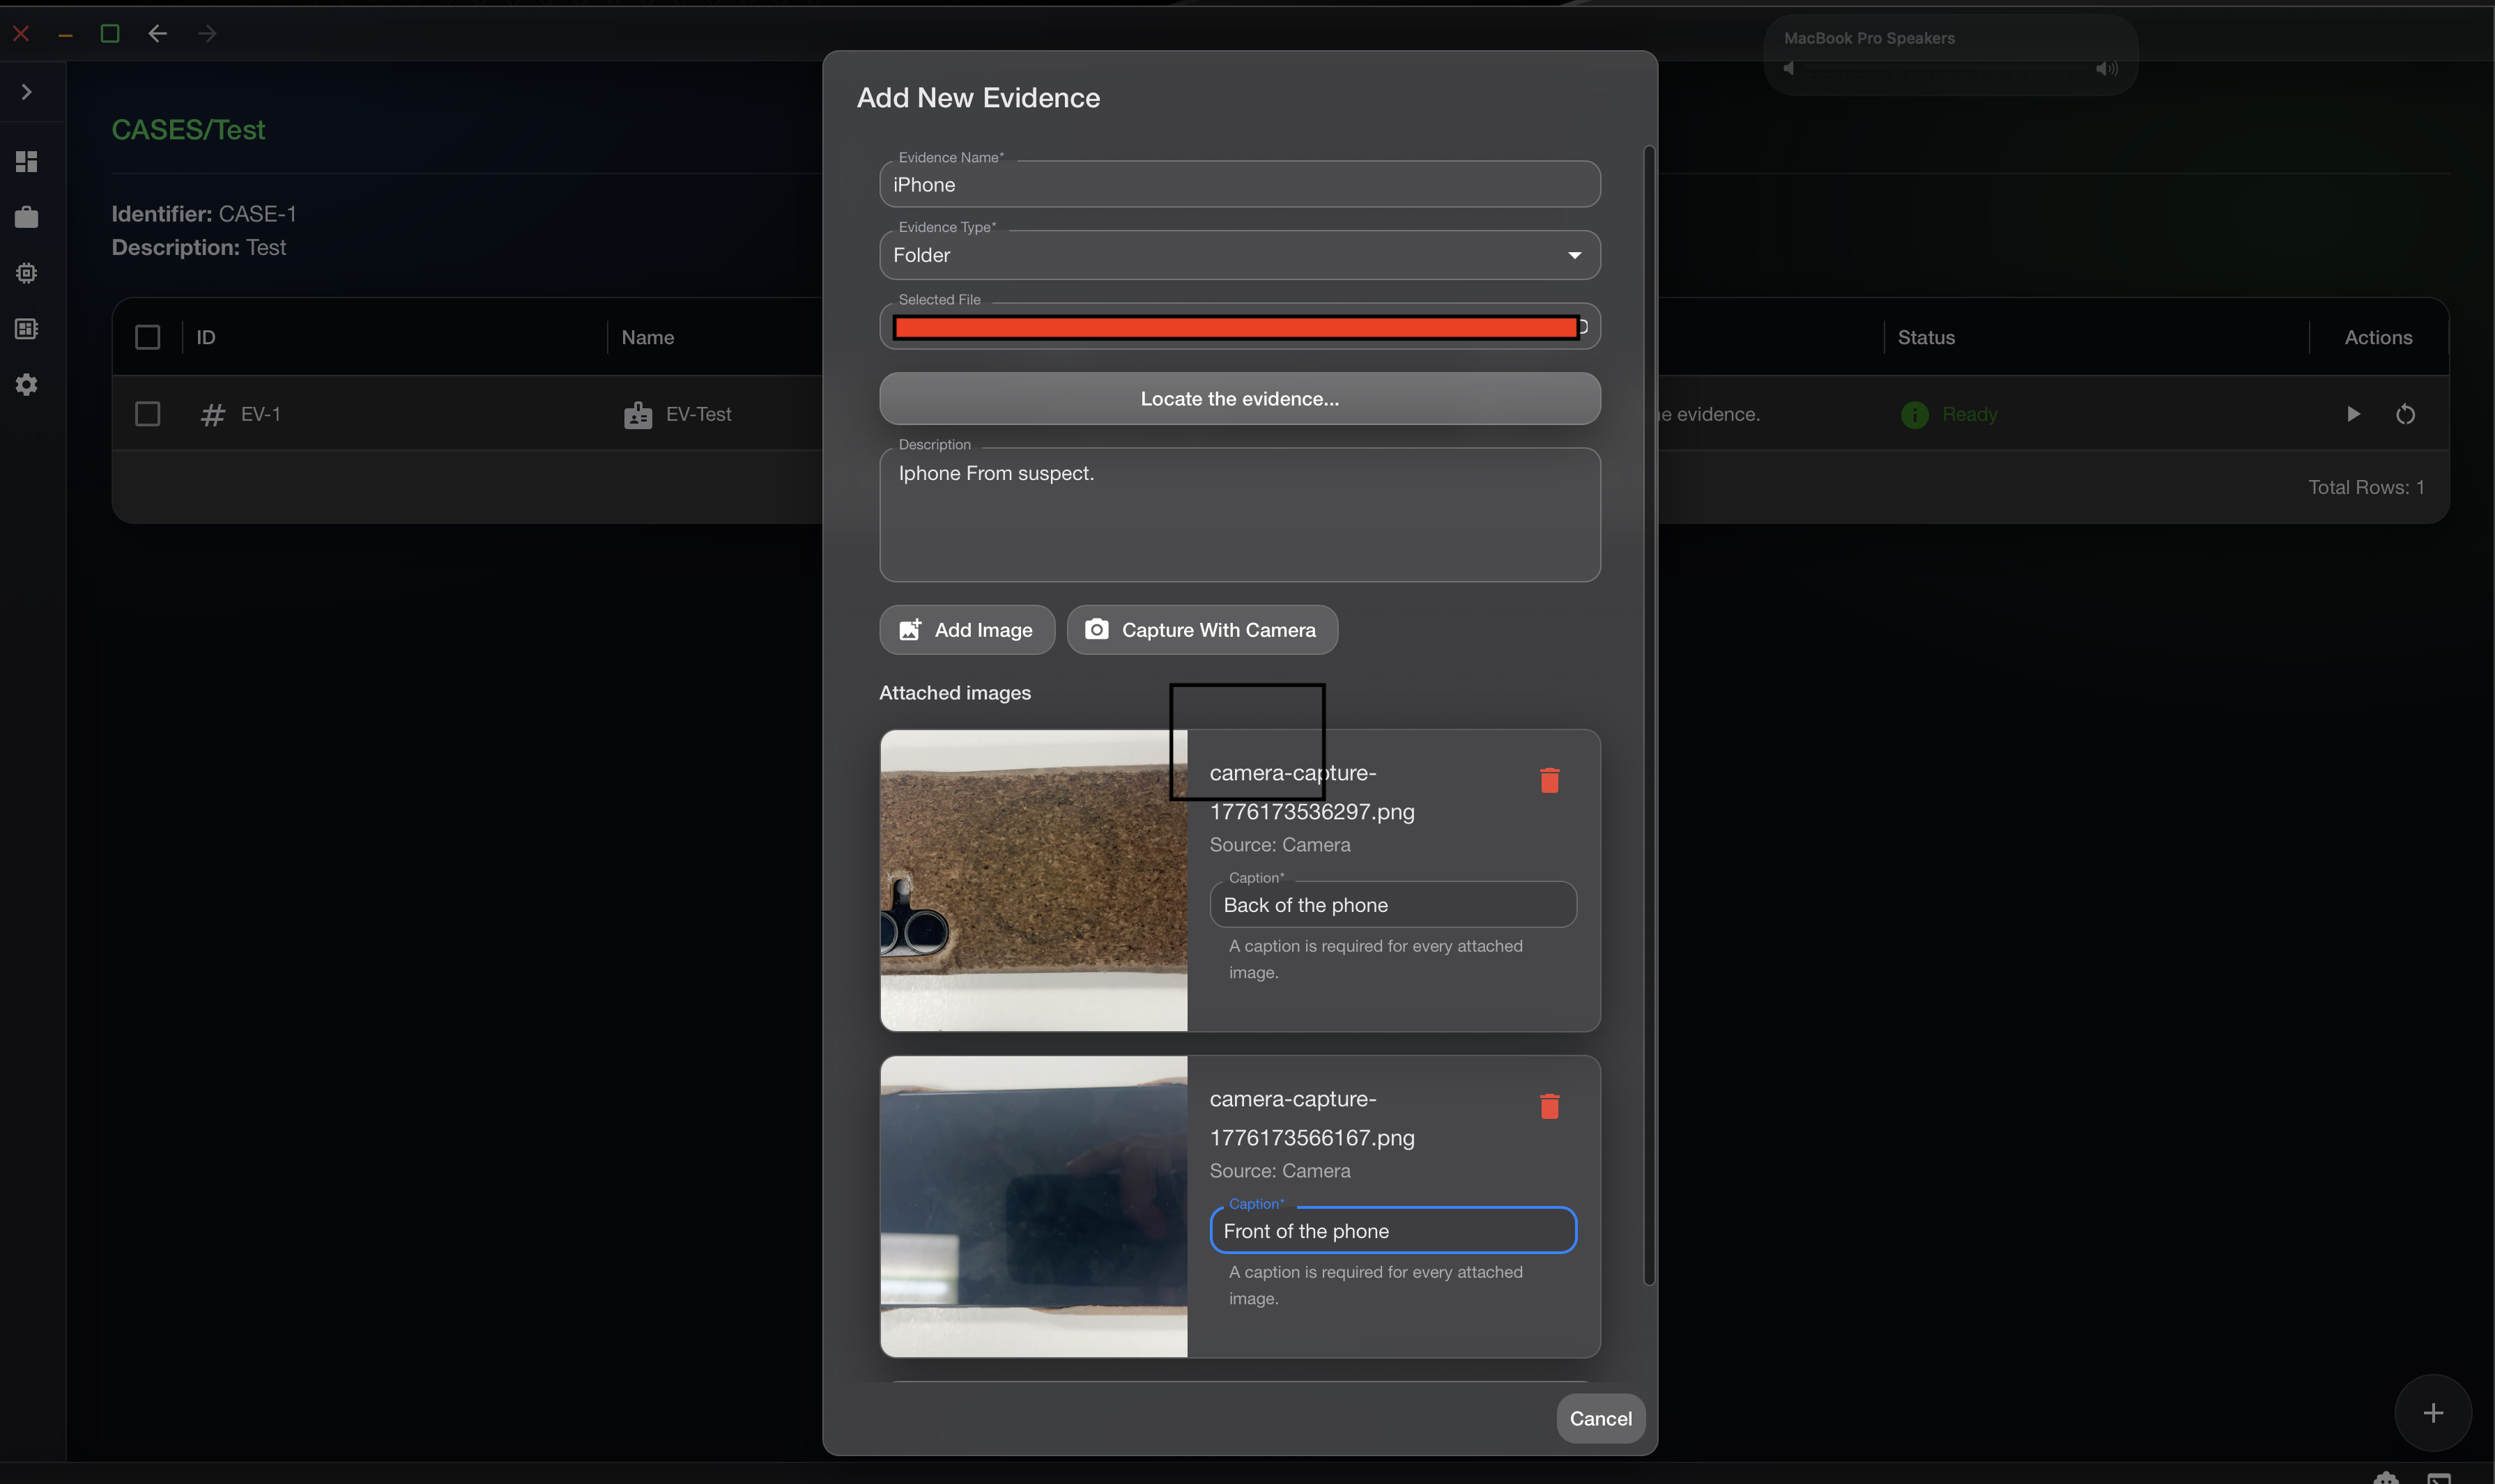Click the refresh icon for EV-1
The image size is (2495, 1484).
click(2405, 414)
